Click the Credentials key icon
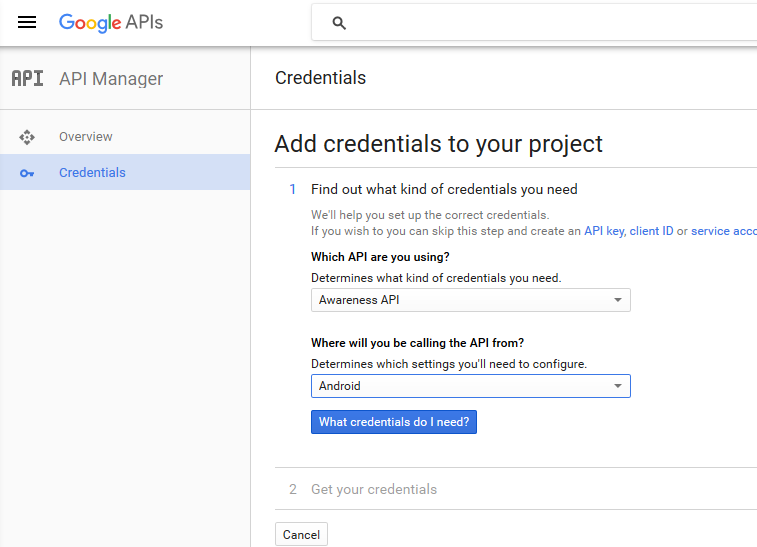This screenshot has height=547, width=757. coord(27,173)
